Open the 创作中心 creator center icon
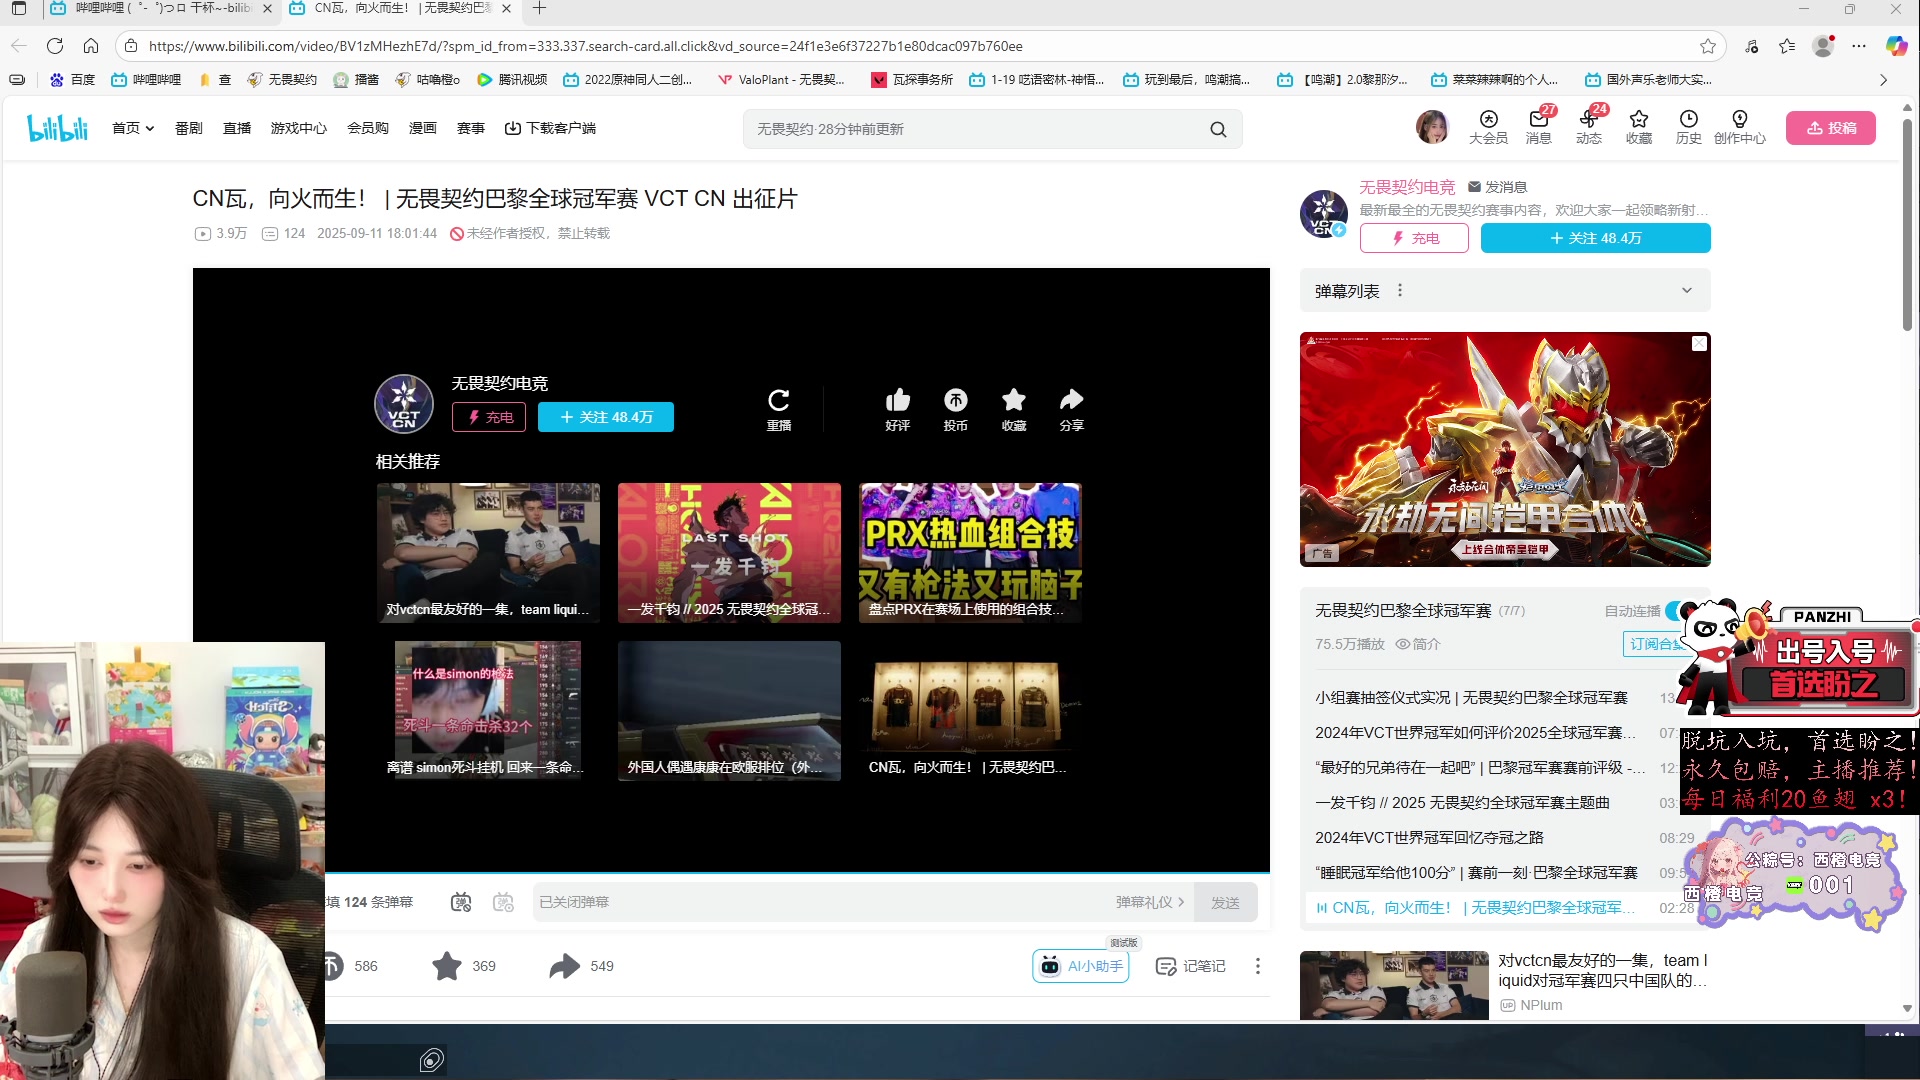Screen dimensions: 1920x1080 tap(1740, 127)
